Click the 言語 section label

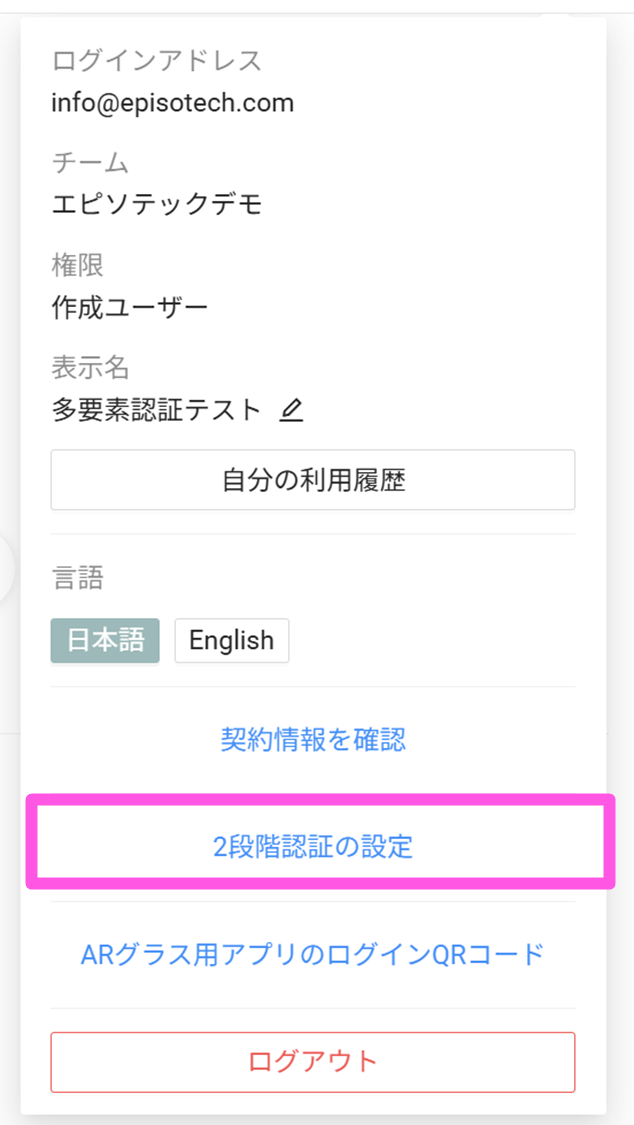78,577
